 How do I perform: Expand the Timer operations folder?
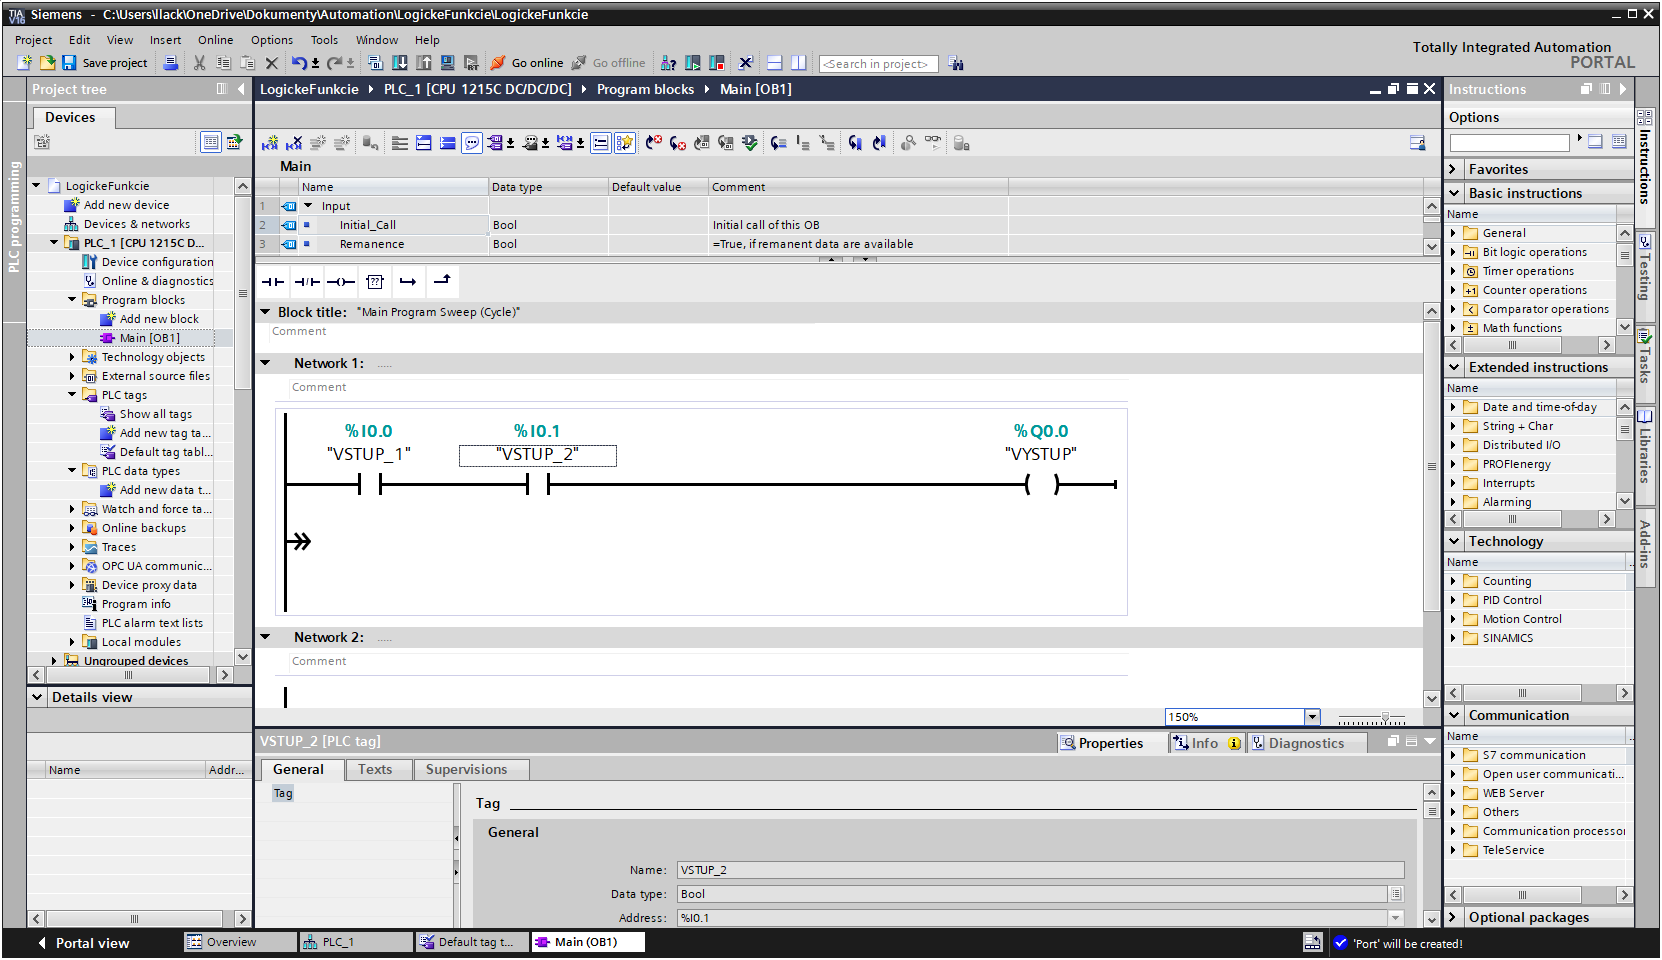[x=1454, y=271]
